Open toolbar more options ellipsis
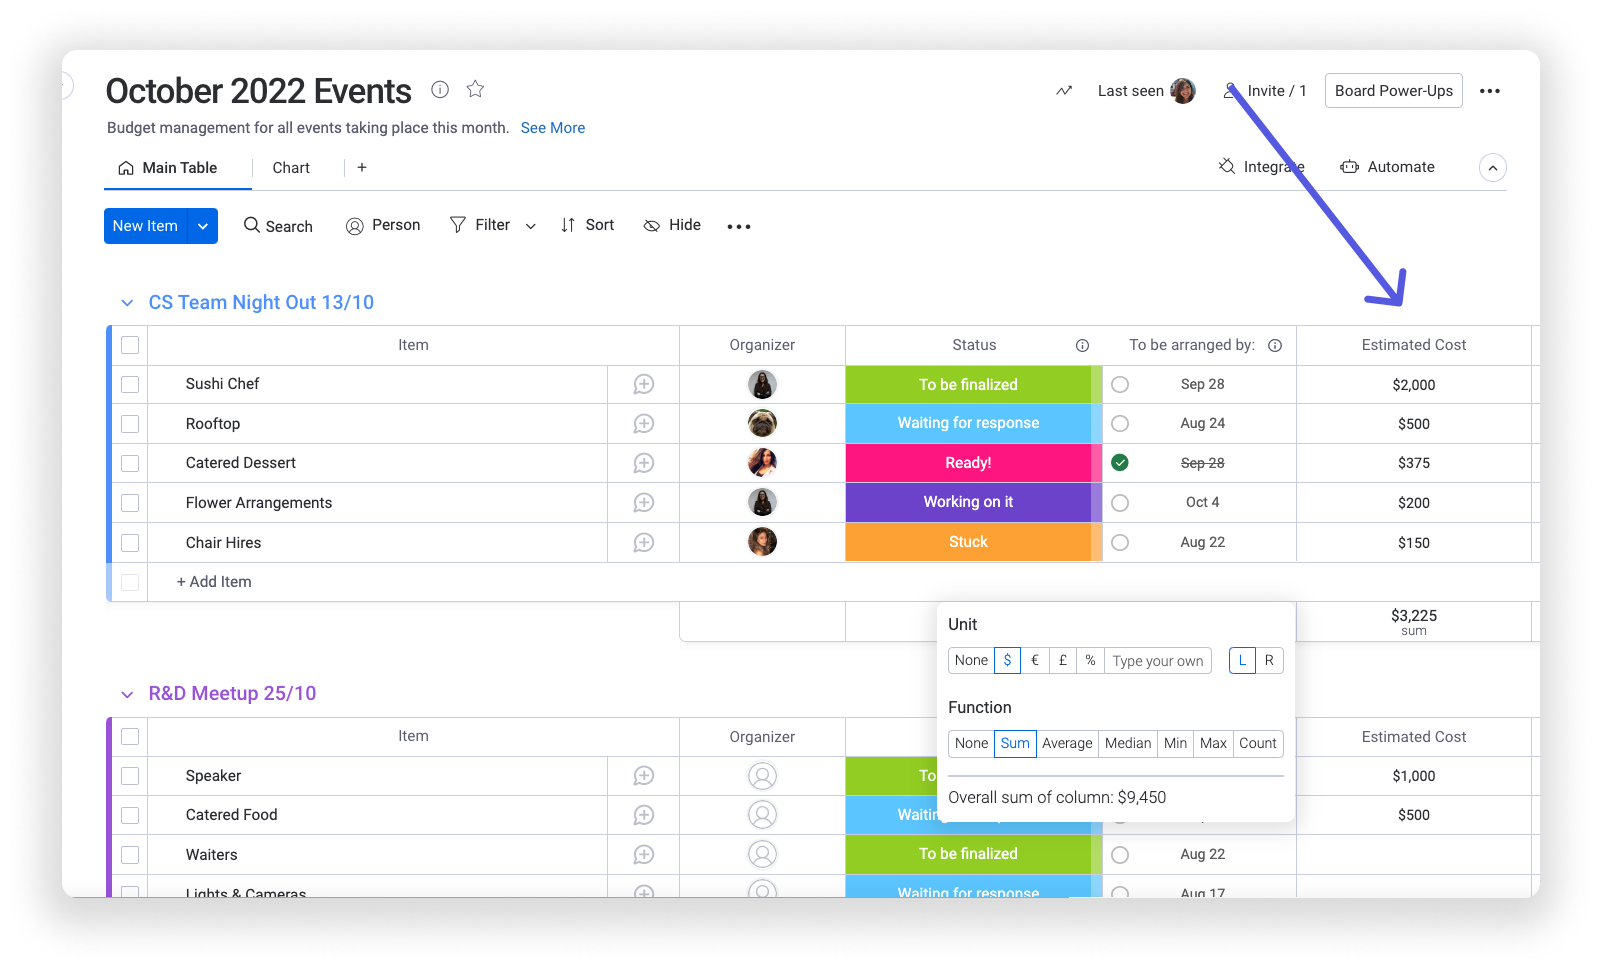 coord(739,227)
